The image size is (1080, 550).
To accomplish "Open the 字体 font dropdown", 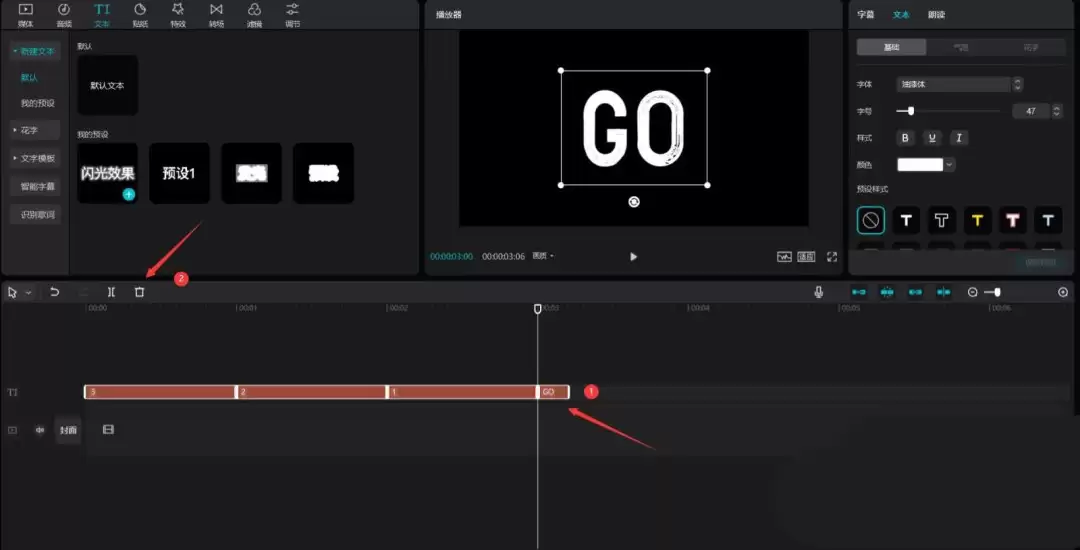I will tap(959, 85).
